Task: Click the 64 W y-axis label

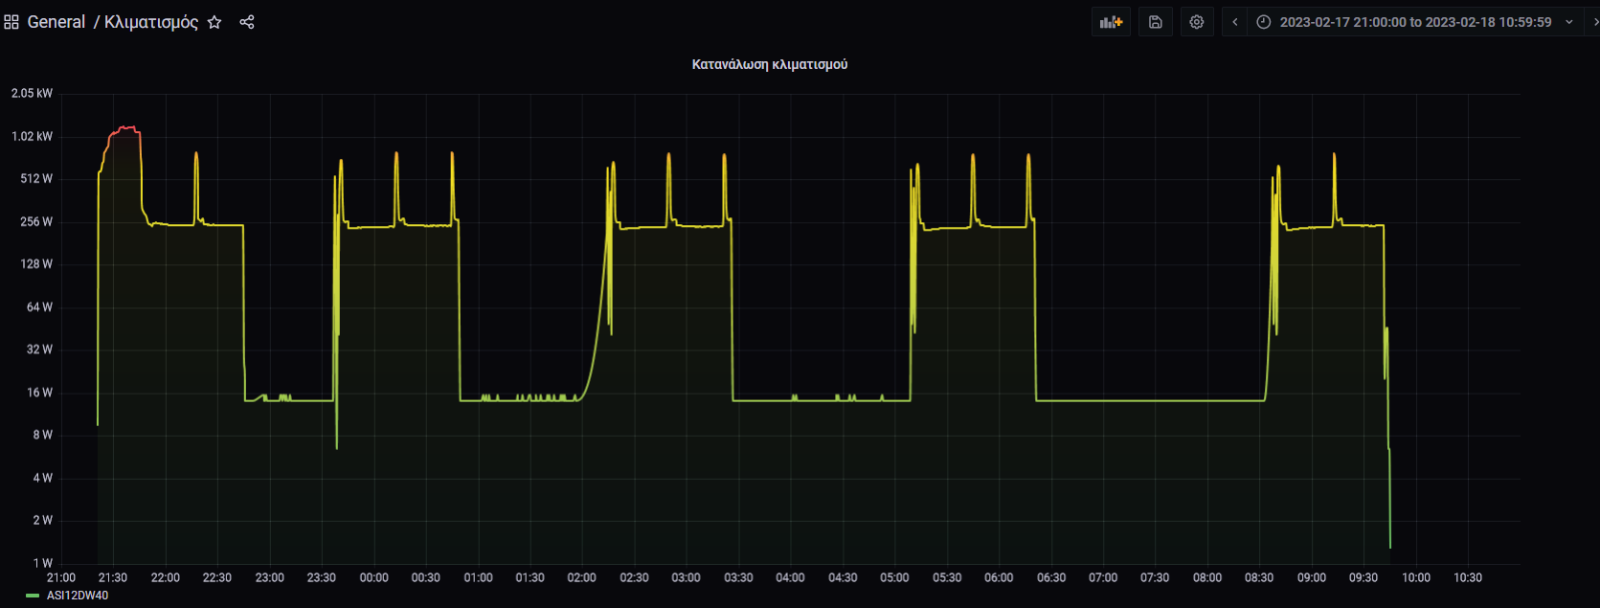Action: click(40, 307)
